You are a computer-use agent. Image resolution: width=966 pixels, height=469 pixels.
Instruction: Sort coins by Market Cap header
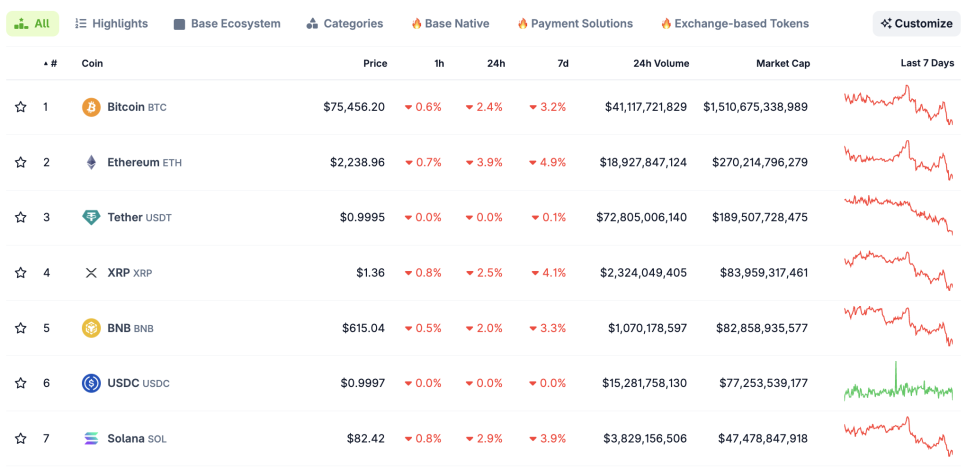(x=783, y=63)
